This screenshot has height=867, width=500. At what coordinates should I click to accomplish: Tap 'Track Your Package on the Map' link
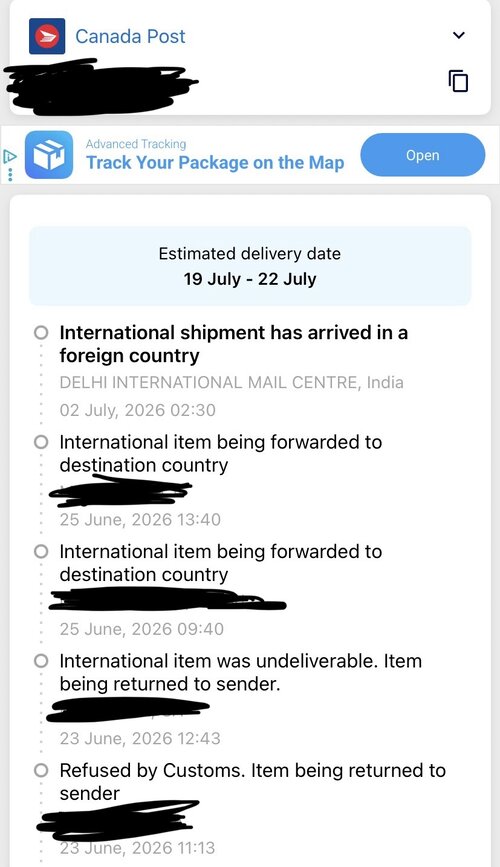[x=215, y=163]
